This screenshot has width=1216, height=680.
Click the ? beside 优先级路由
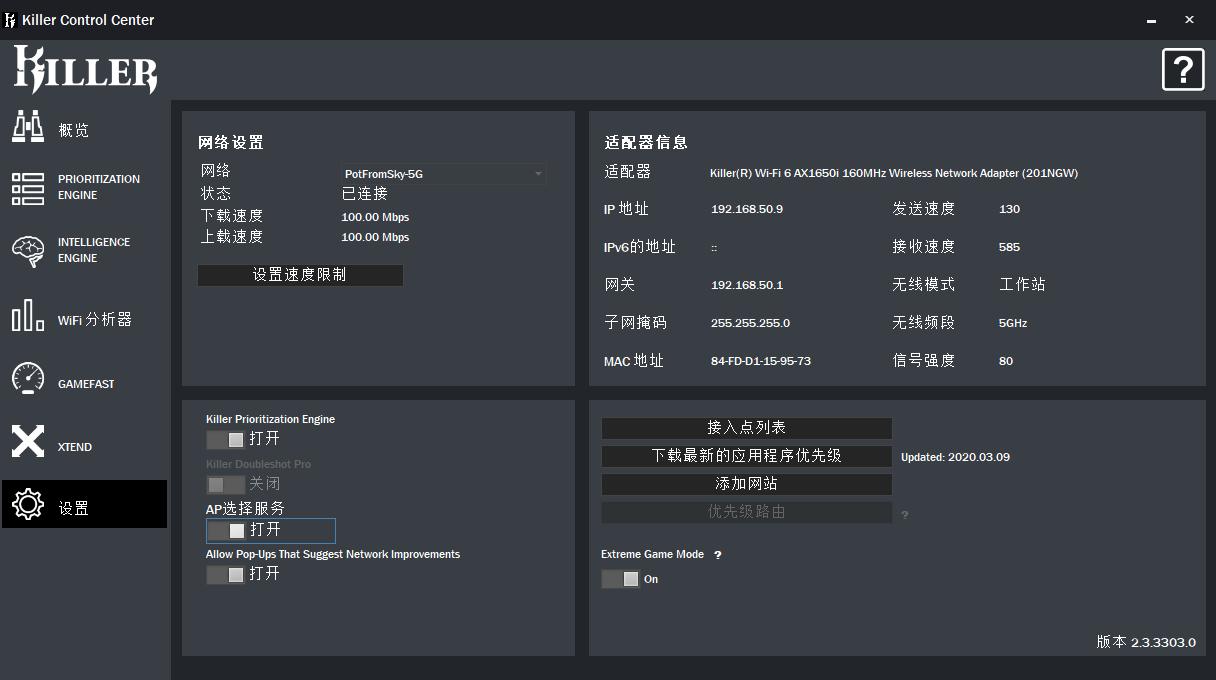(x=905, y=512)
